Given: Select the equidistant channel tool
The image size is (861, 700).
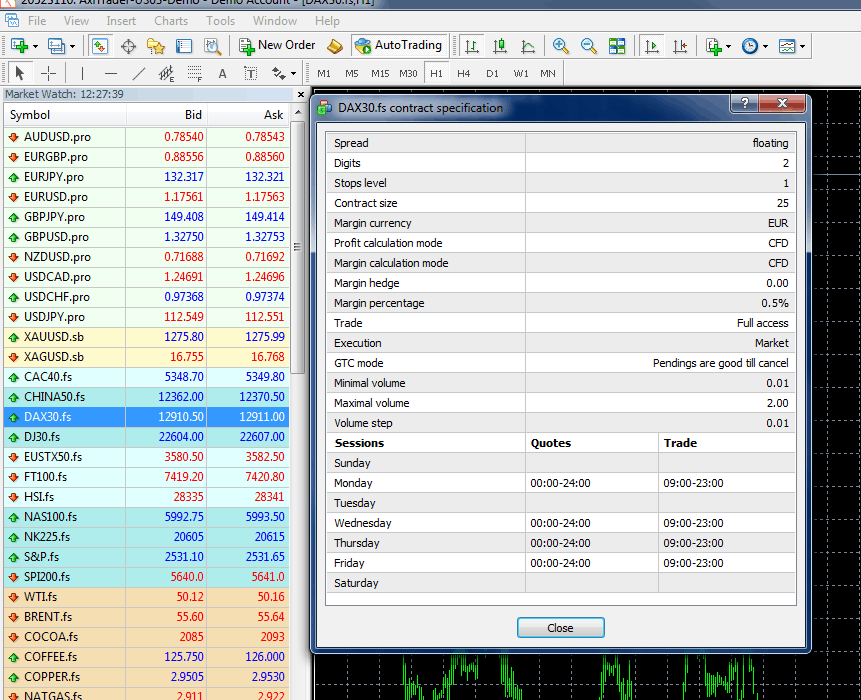Looking at the screenshot, I should tap(166, 73).
